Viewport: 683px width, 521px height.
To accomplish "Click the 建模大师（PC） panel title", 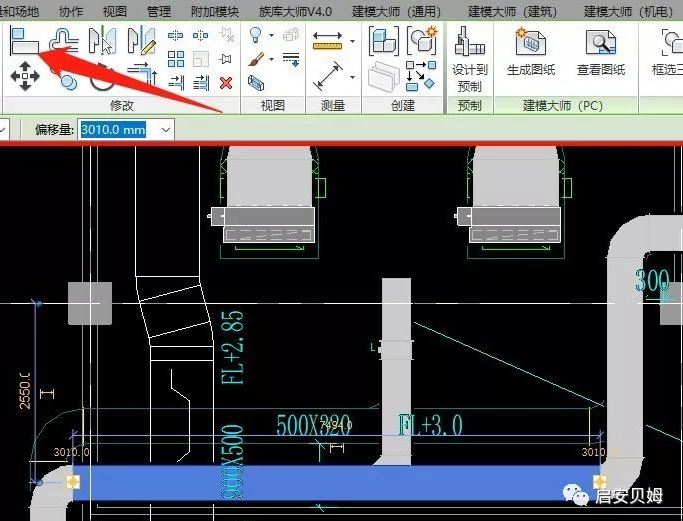I will tap(563, 106).
